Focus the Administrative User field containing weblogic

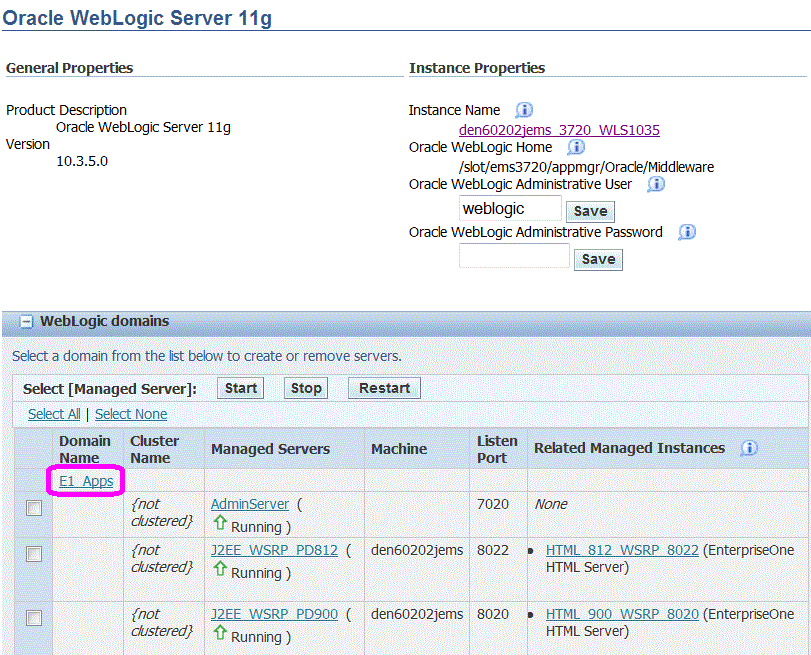point(510,209)
